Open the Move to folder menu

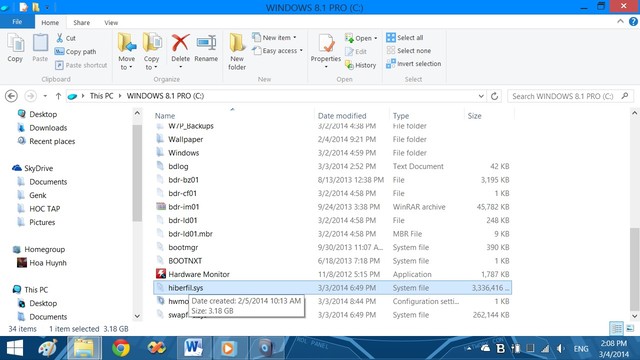tap(127, 52)
